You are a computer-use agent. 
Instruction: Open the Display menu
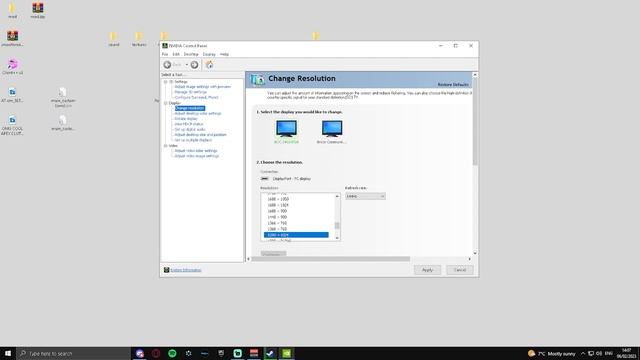point(209,54)
